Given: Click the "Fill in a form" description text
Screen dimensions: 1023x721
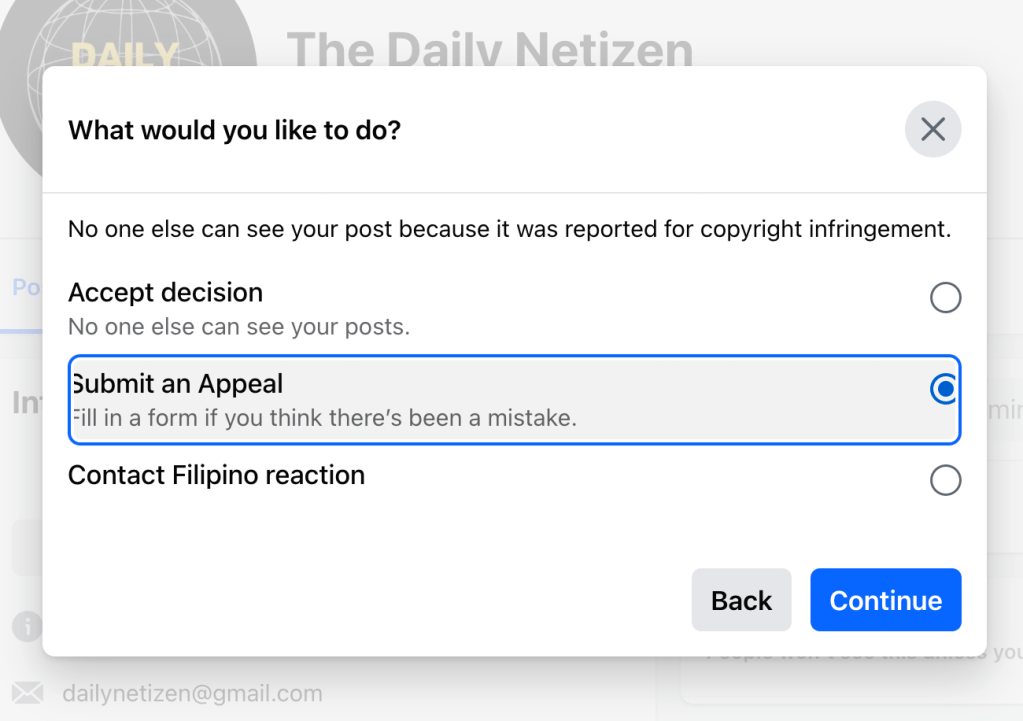Looking at the screenshot, I should (325, 418).
